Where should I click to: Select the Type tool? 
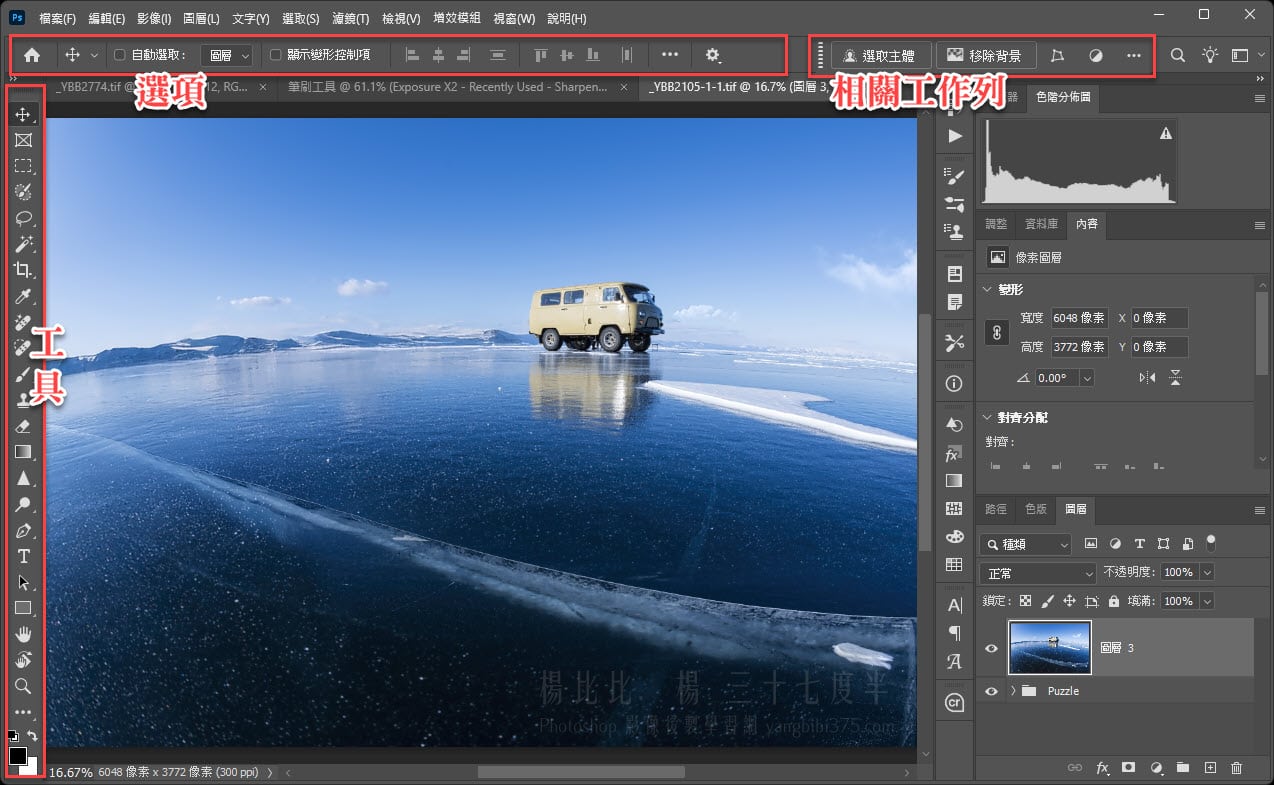point(23,556)
